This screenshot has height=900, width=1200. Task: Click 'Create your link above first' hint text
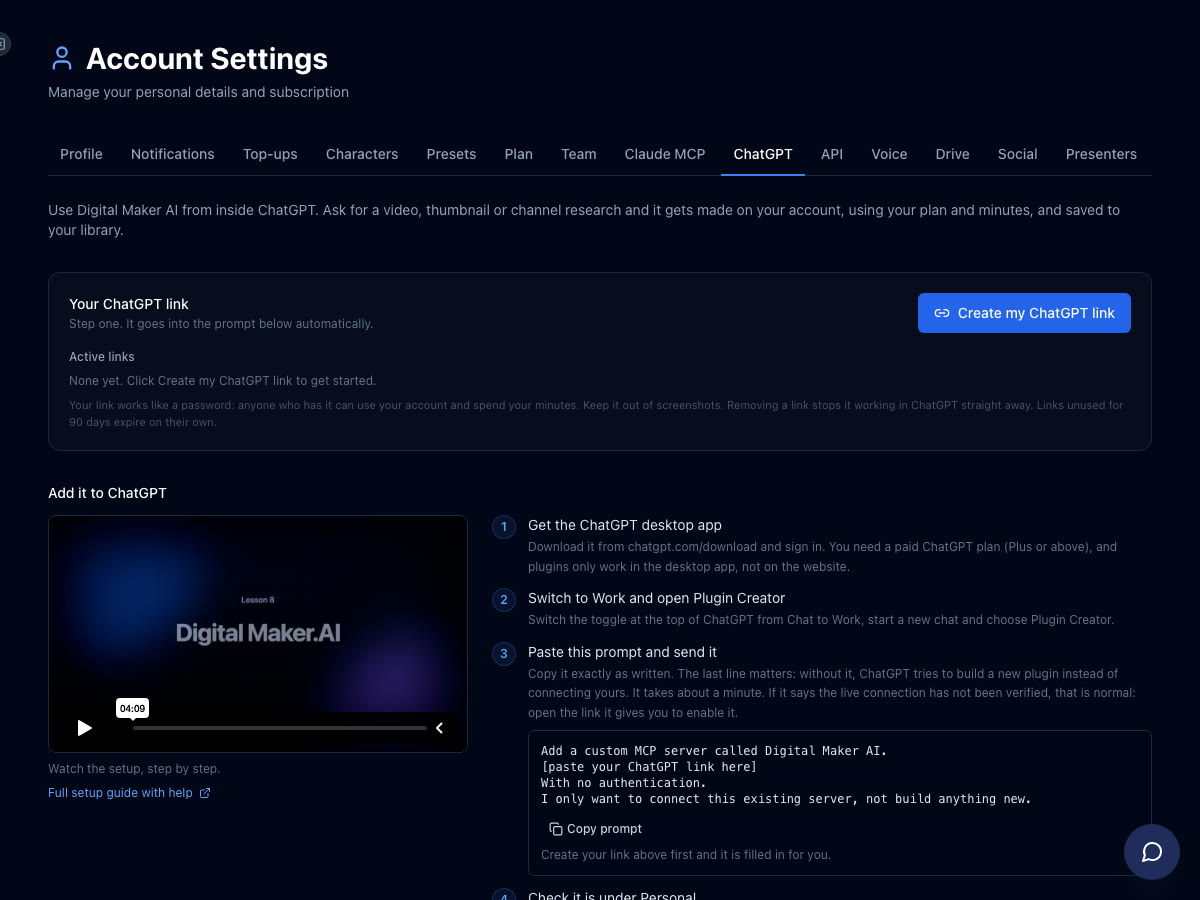pyautogui.click(x=686, y=855)
